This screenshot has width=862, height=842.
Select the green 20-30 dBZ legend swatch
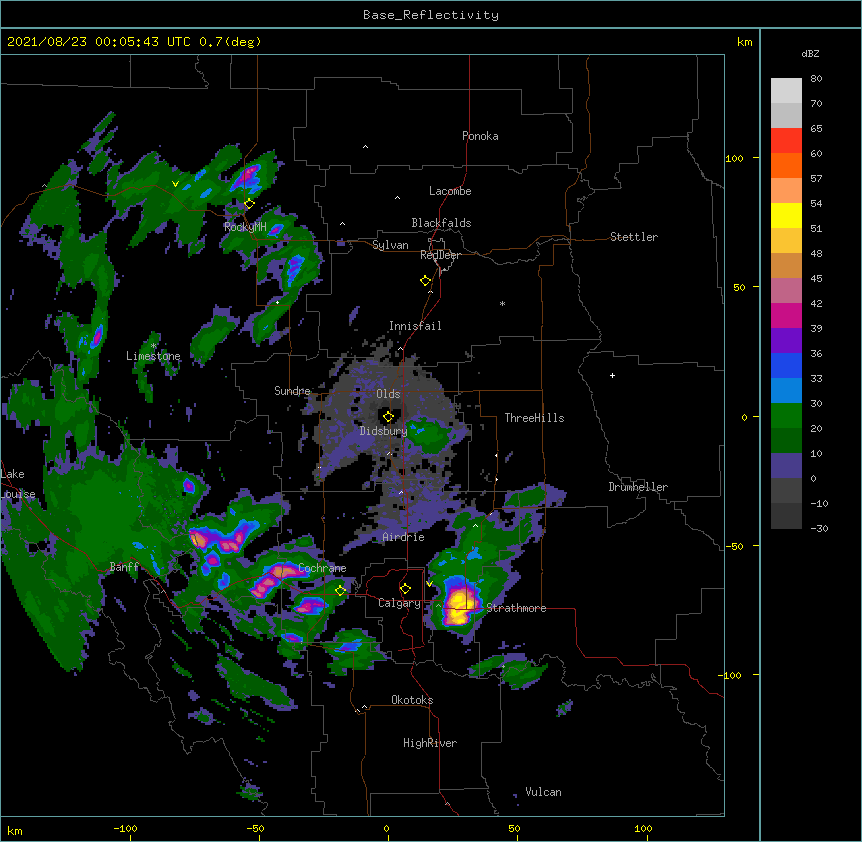[786, 416]
